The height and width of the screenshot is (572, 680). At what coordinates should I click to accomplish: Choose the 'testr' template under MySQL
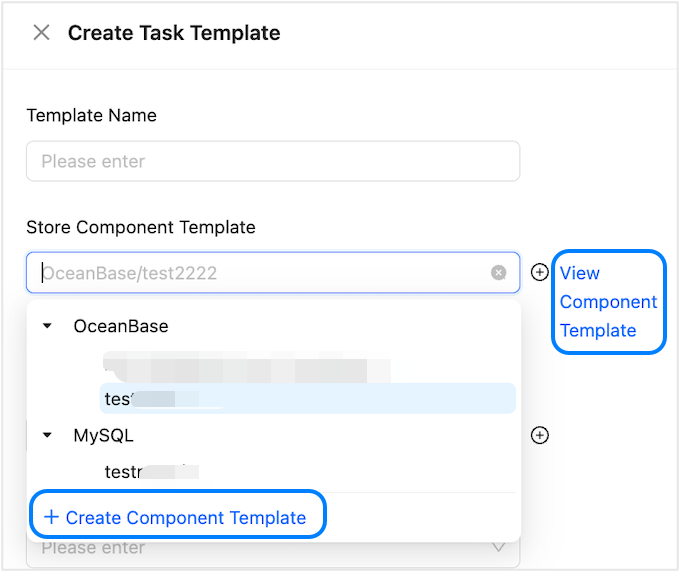150,471
